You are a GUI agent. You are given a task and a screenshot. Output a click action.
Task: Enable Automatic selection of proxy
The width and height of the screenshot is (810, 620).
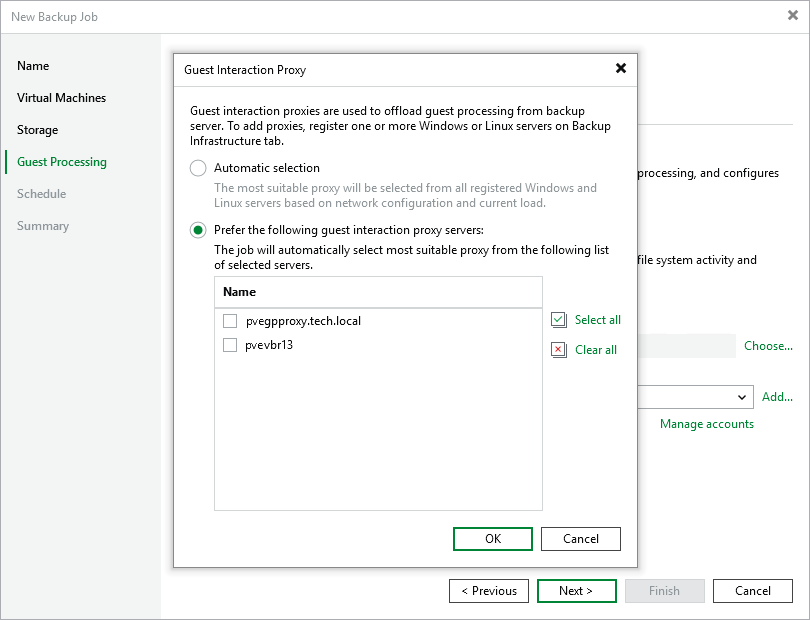pyautogui.click(x=197, y=168)
